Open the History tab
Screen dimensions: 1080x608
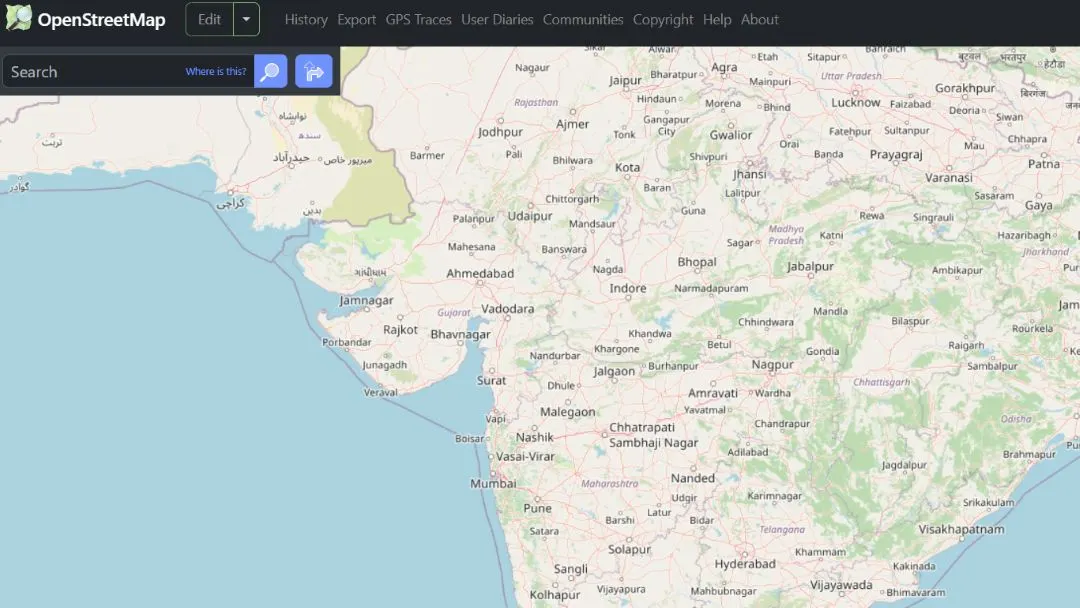click(x=306, y=20)
